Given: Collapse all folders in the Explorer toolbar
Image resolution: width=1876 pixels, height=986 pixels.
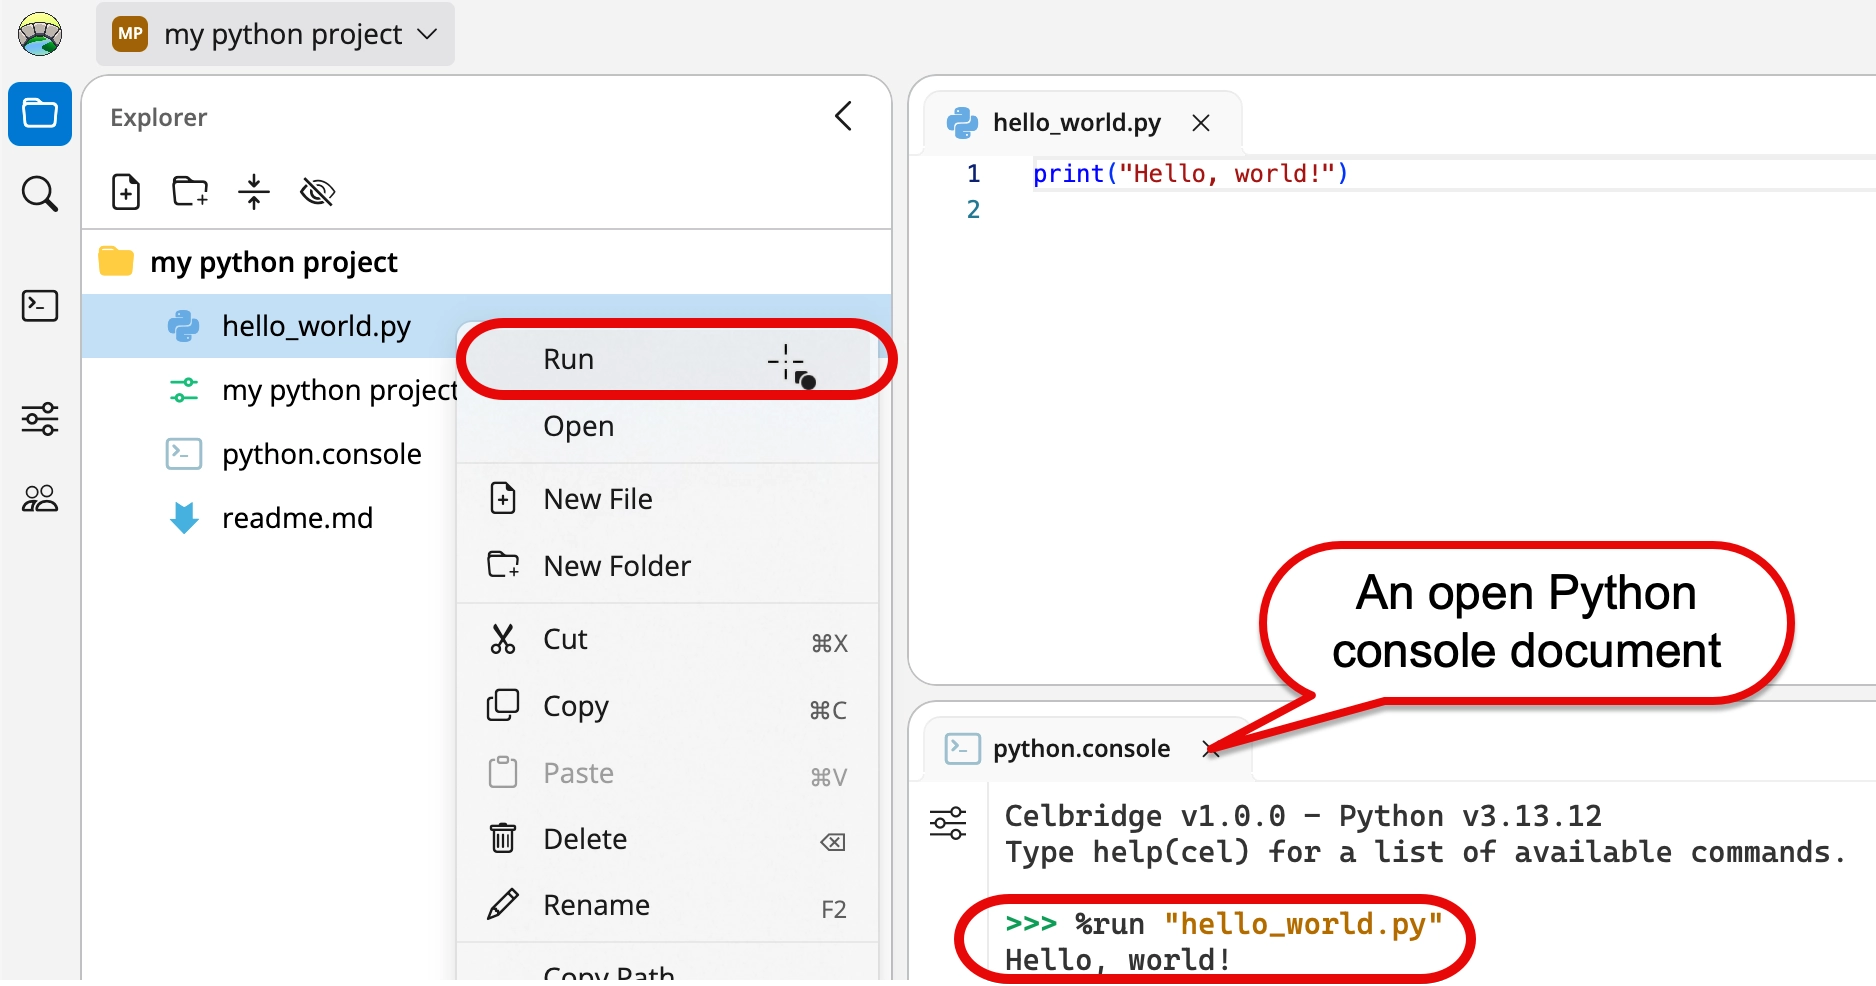Looking at the screenshot, I should tap(254, 191).
